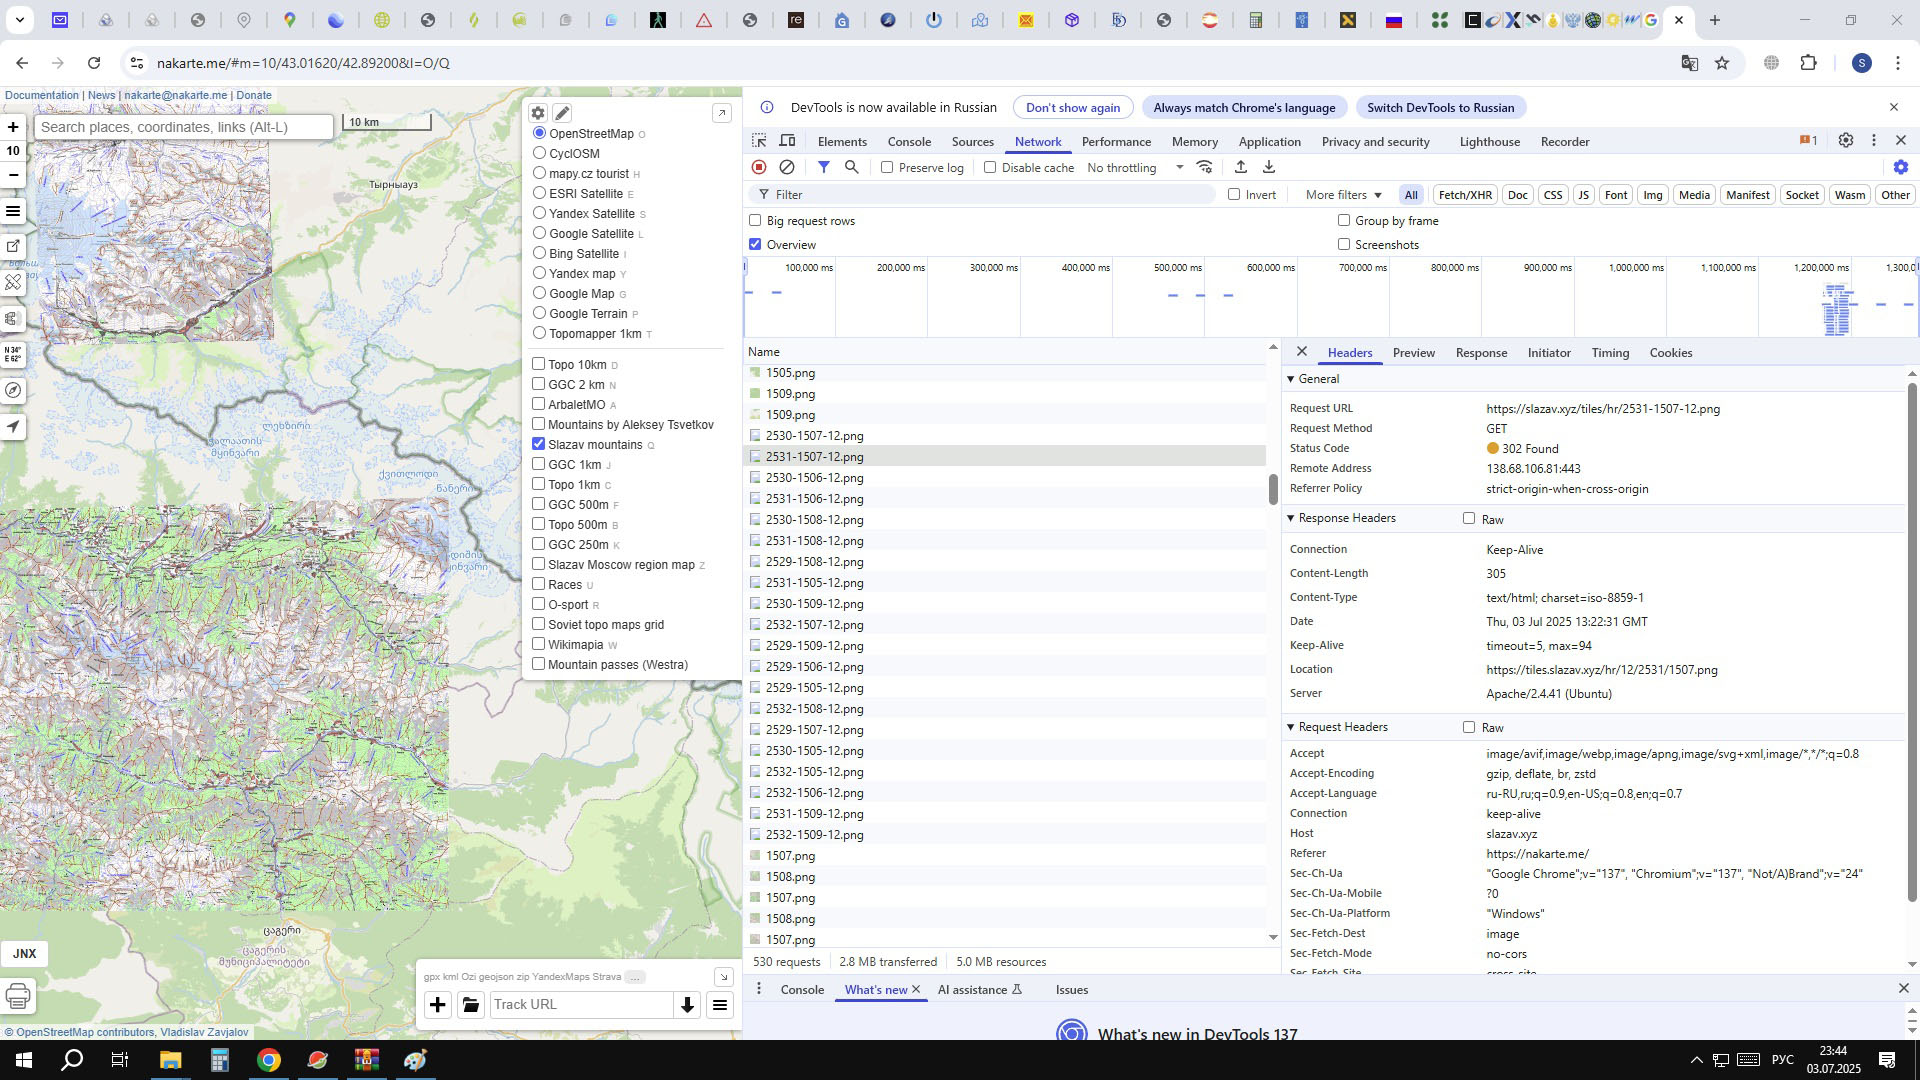Click the Switch DevTools to Russian button
1920x1080 pixels.
point(1439,107)
